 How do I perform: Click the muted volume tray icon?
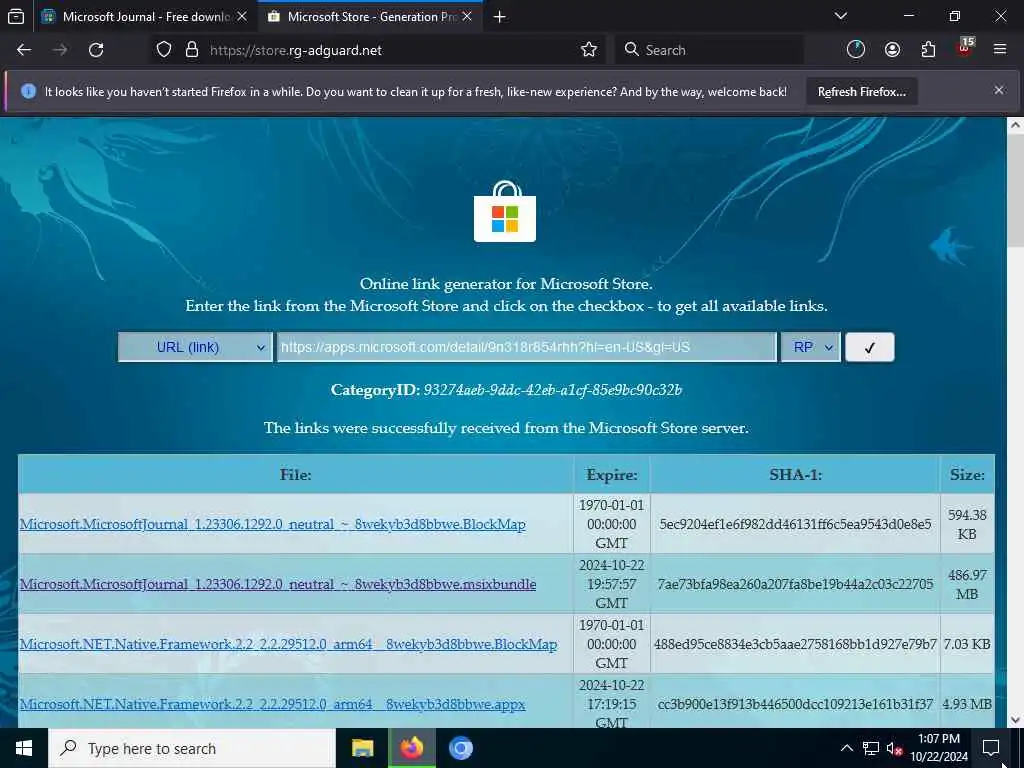[x=895, y=748]
